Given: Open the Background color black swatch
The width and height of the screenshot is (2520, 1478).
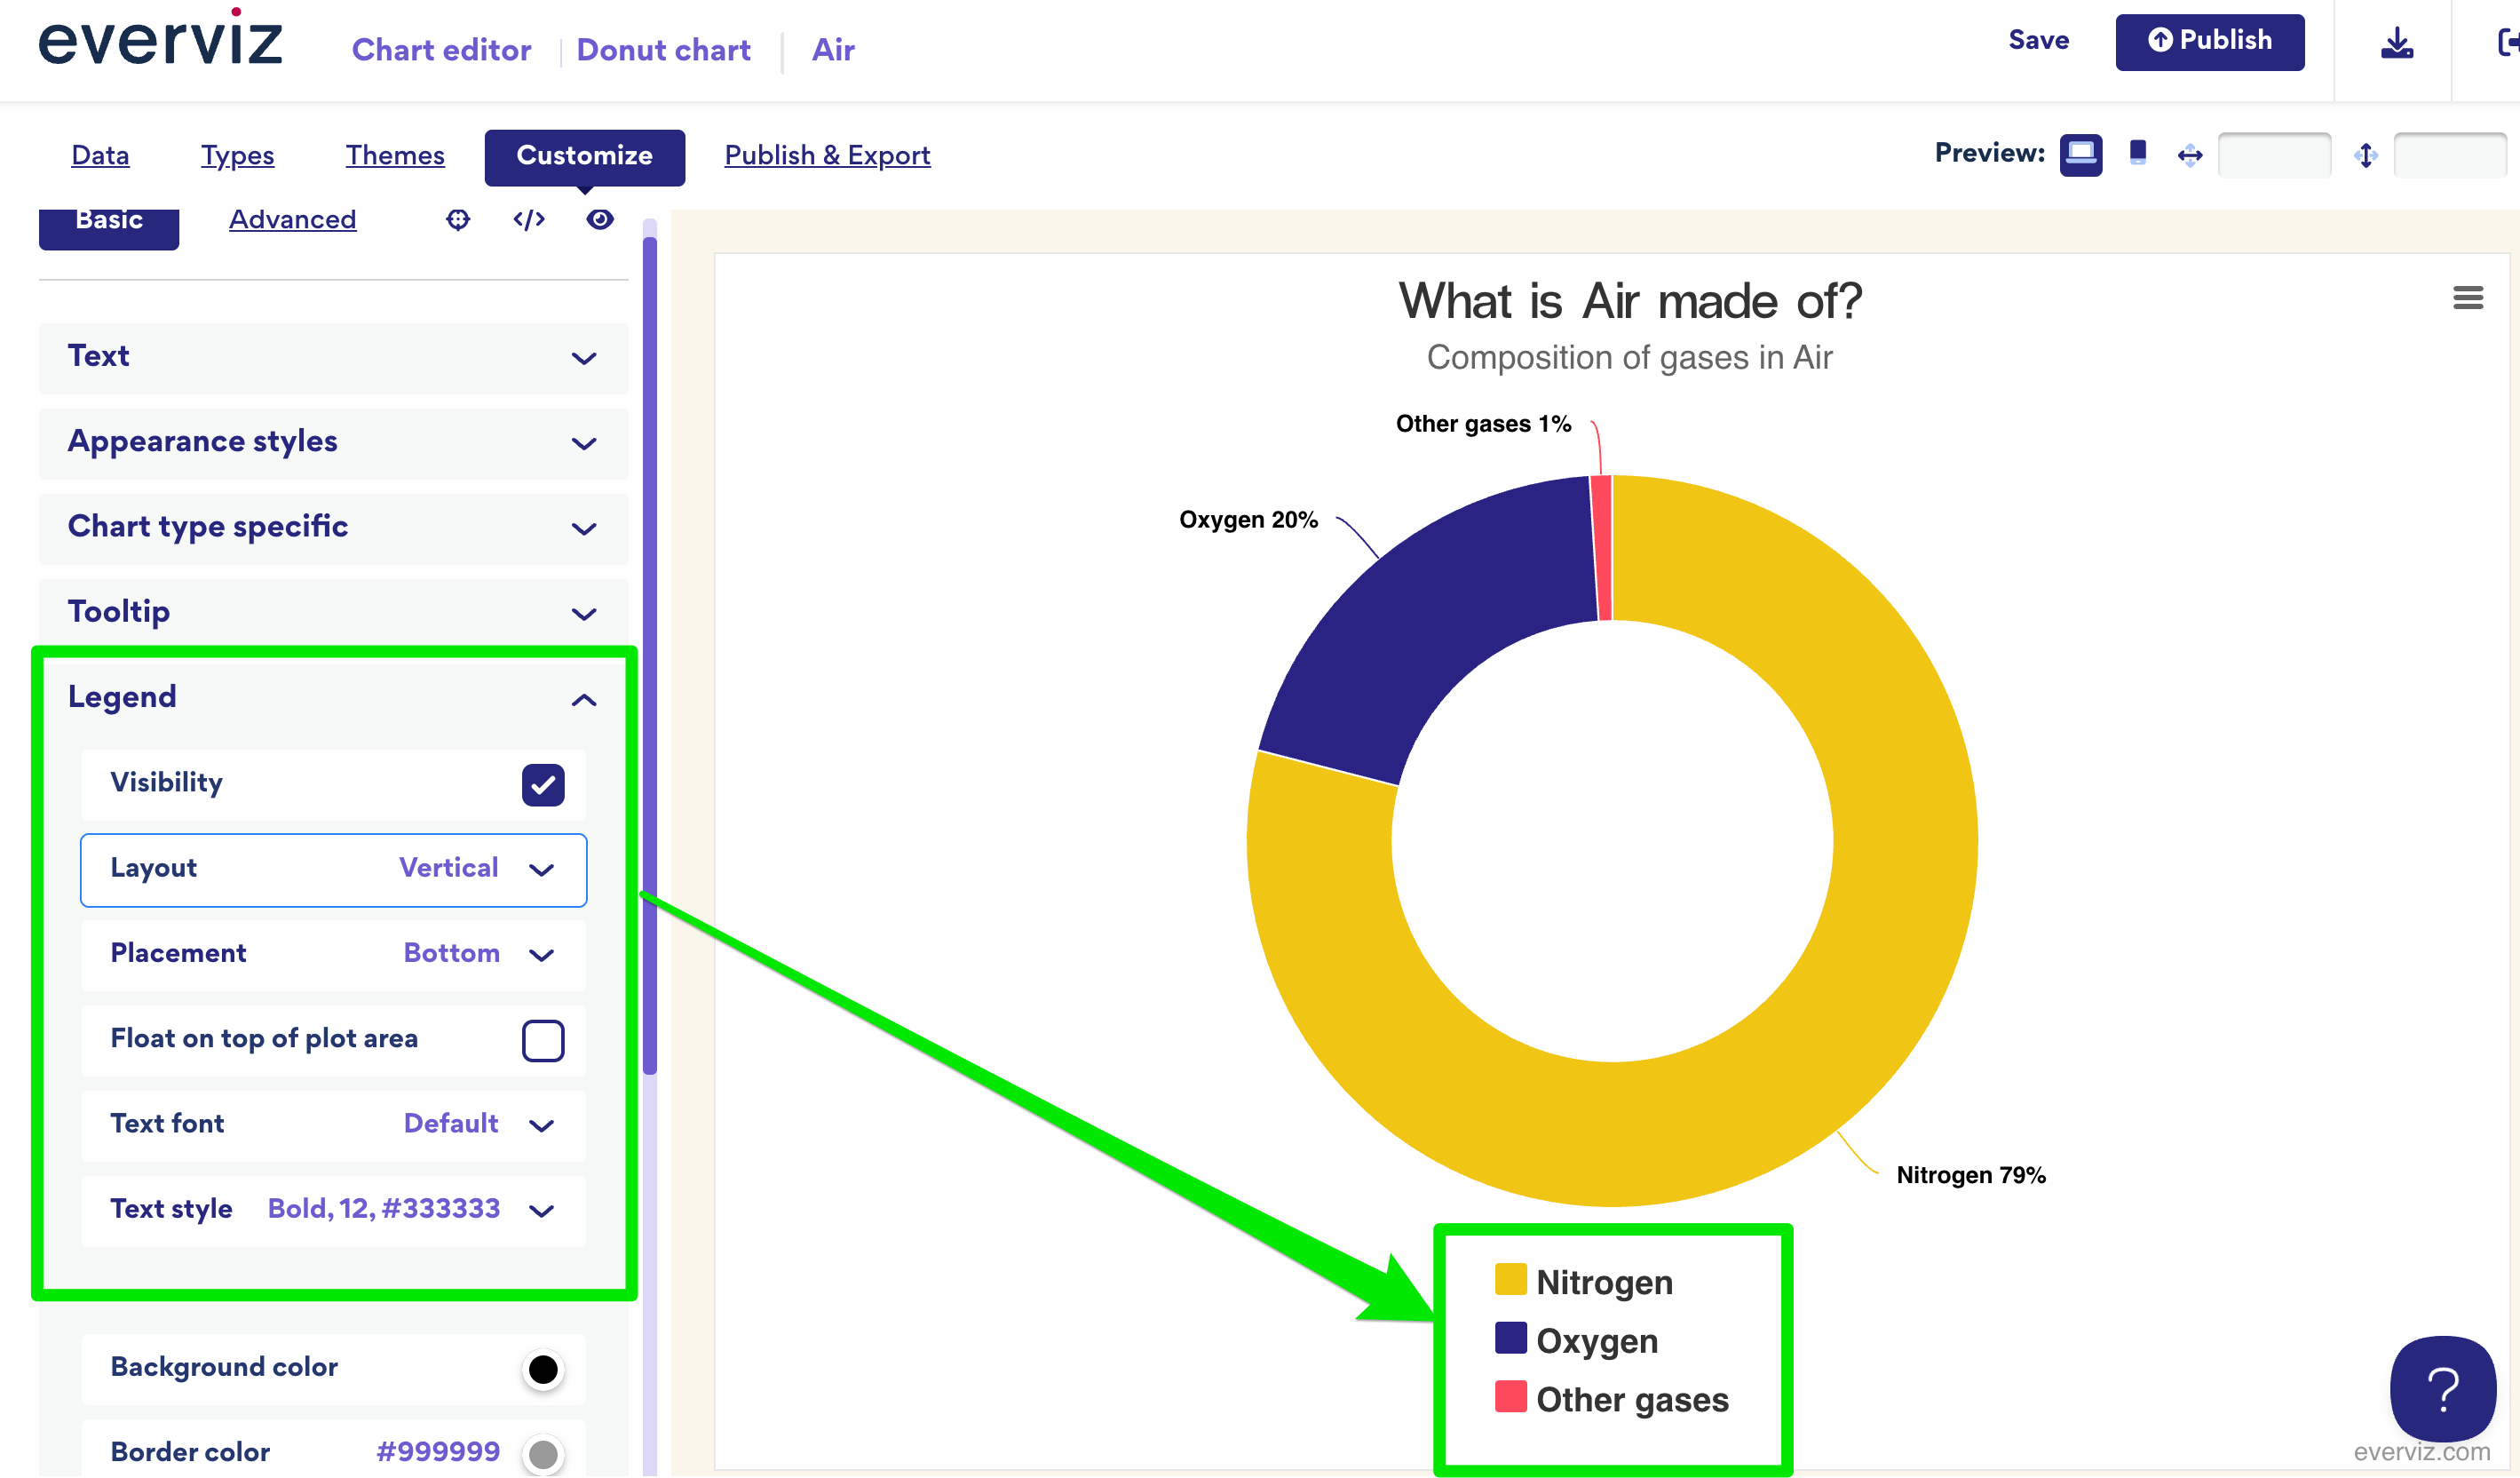Looking at the screenshot, I should 543,1369.
